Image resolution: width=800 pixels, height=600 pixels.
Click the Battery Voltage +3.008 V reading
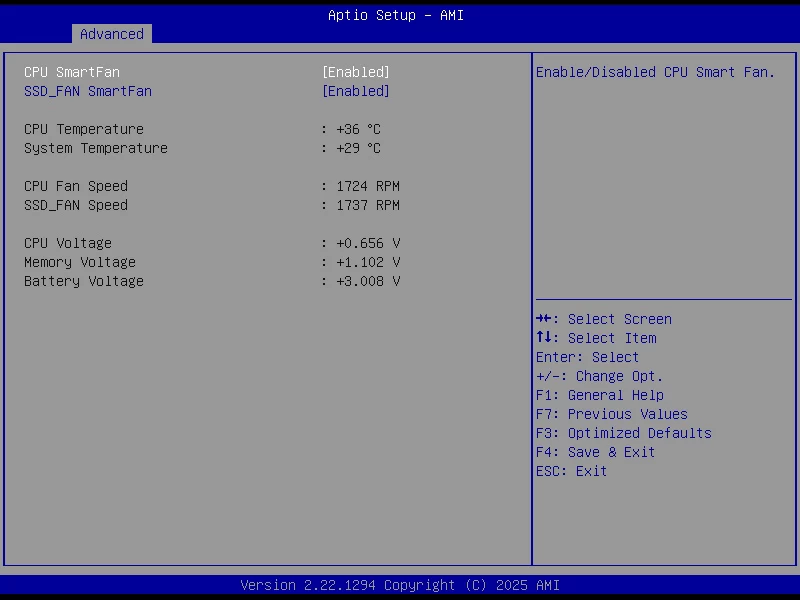coord(365,281)
